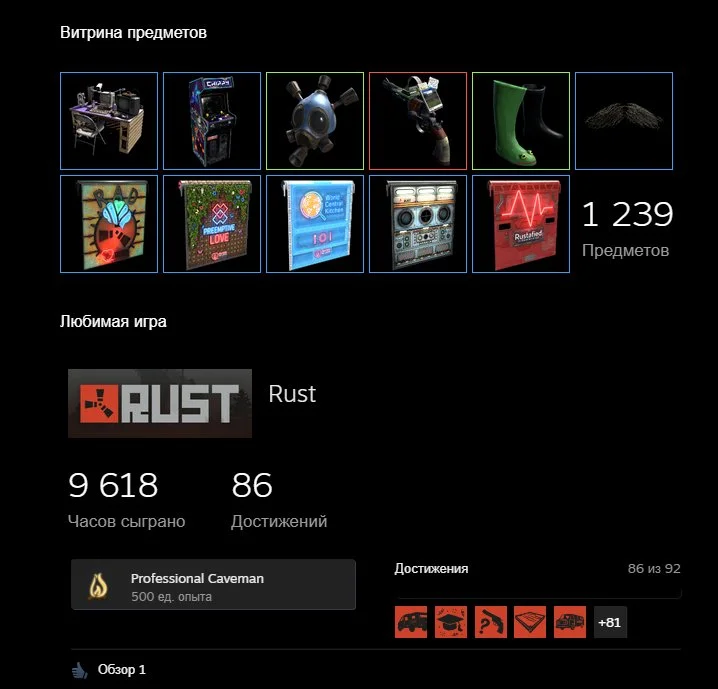The width and height of the screenshot is (718, 689).
Task: Open the Достижения achievements heading link
Action: [x=431, y=569]
